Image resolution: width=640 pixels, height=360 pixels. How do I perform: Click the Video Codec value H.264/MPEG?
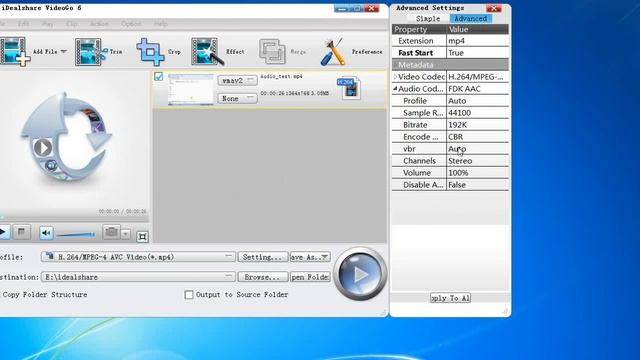click(478, 77)
